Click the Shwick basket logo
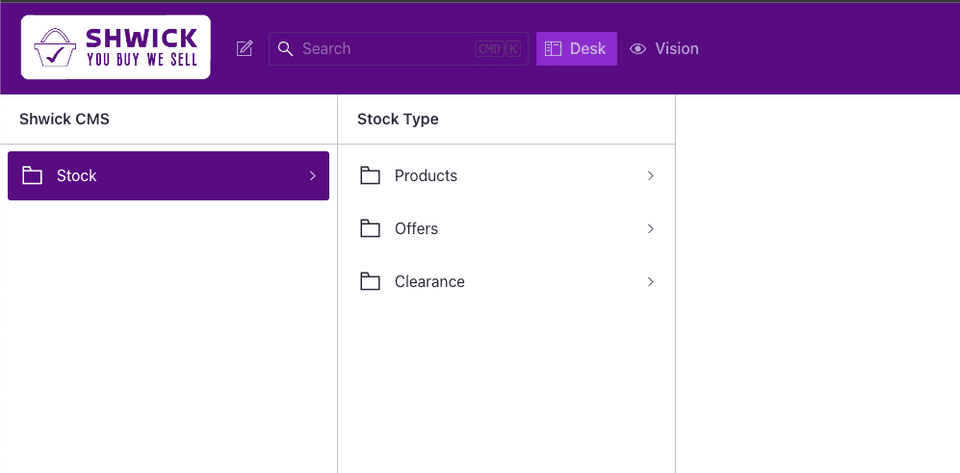 coord(56,48)
